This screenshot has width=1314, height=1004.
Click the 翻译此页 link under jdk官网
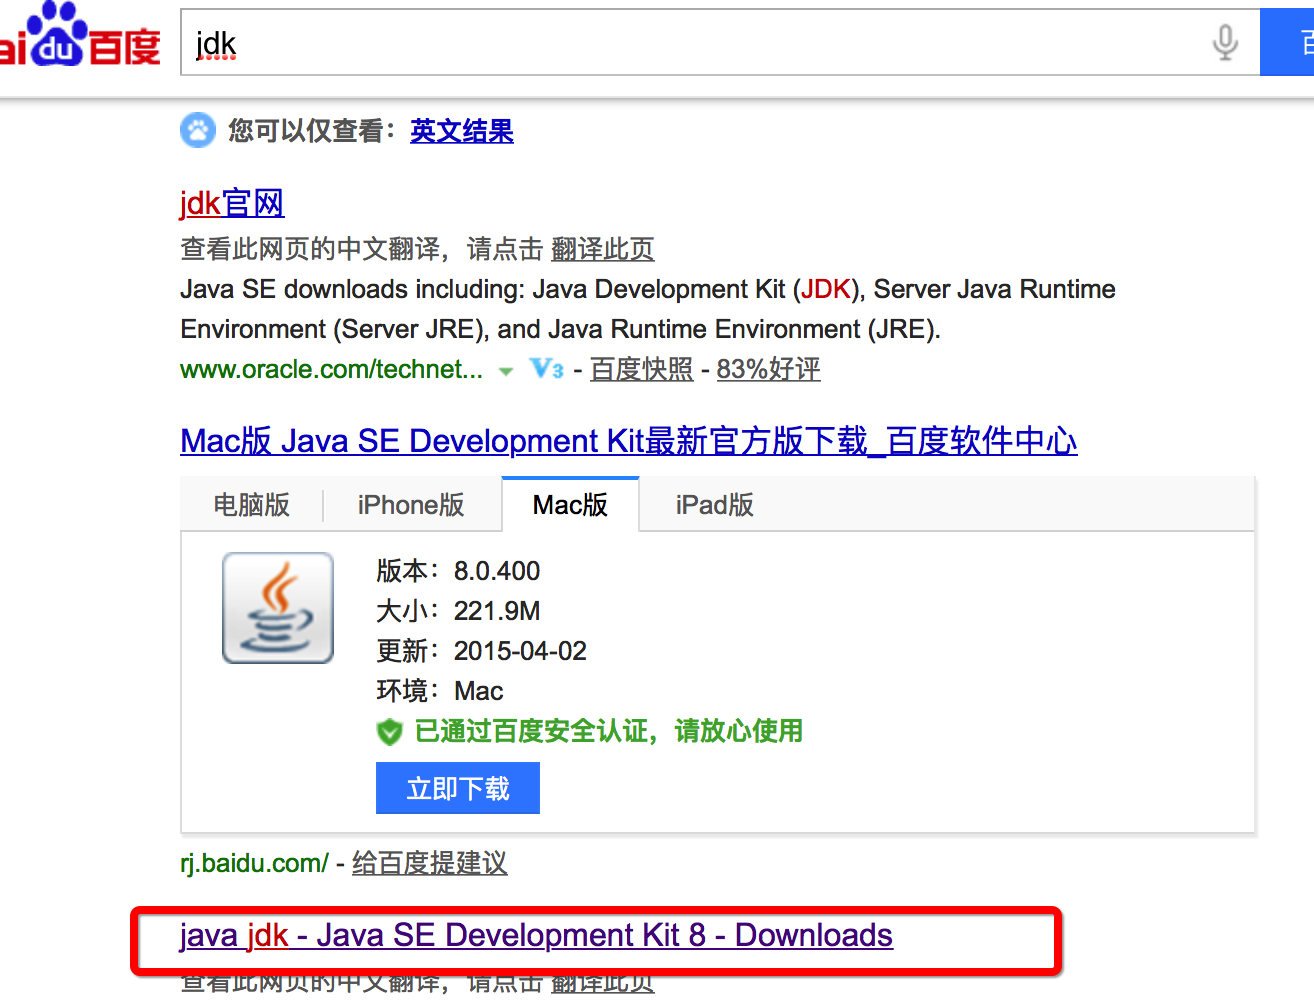pyautogui.click(x=603, y=249)
